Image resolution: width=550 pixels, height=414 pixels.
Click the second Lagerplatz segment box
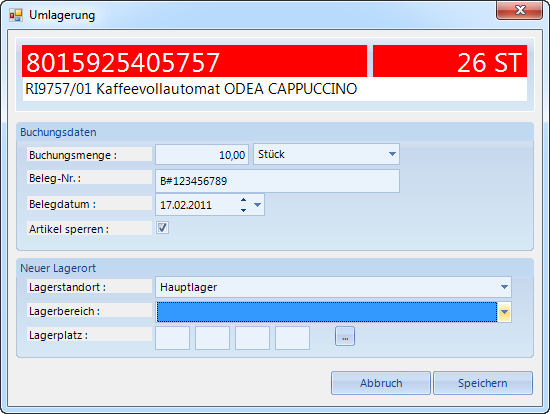[x=213, y=338]
